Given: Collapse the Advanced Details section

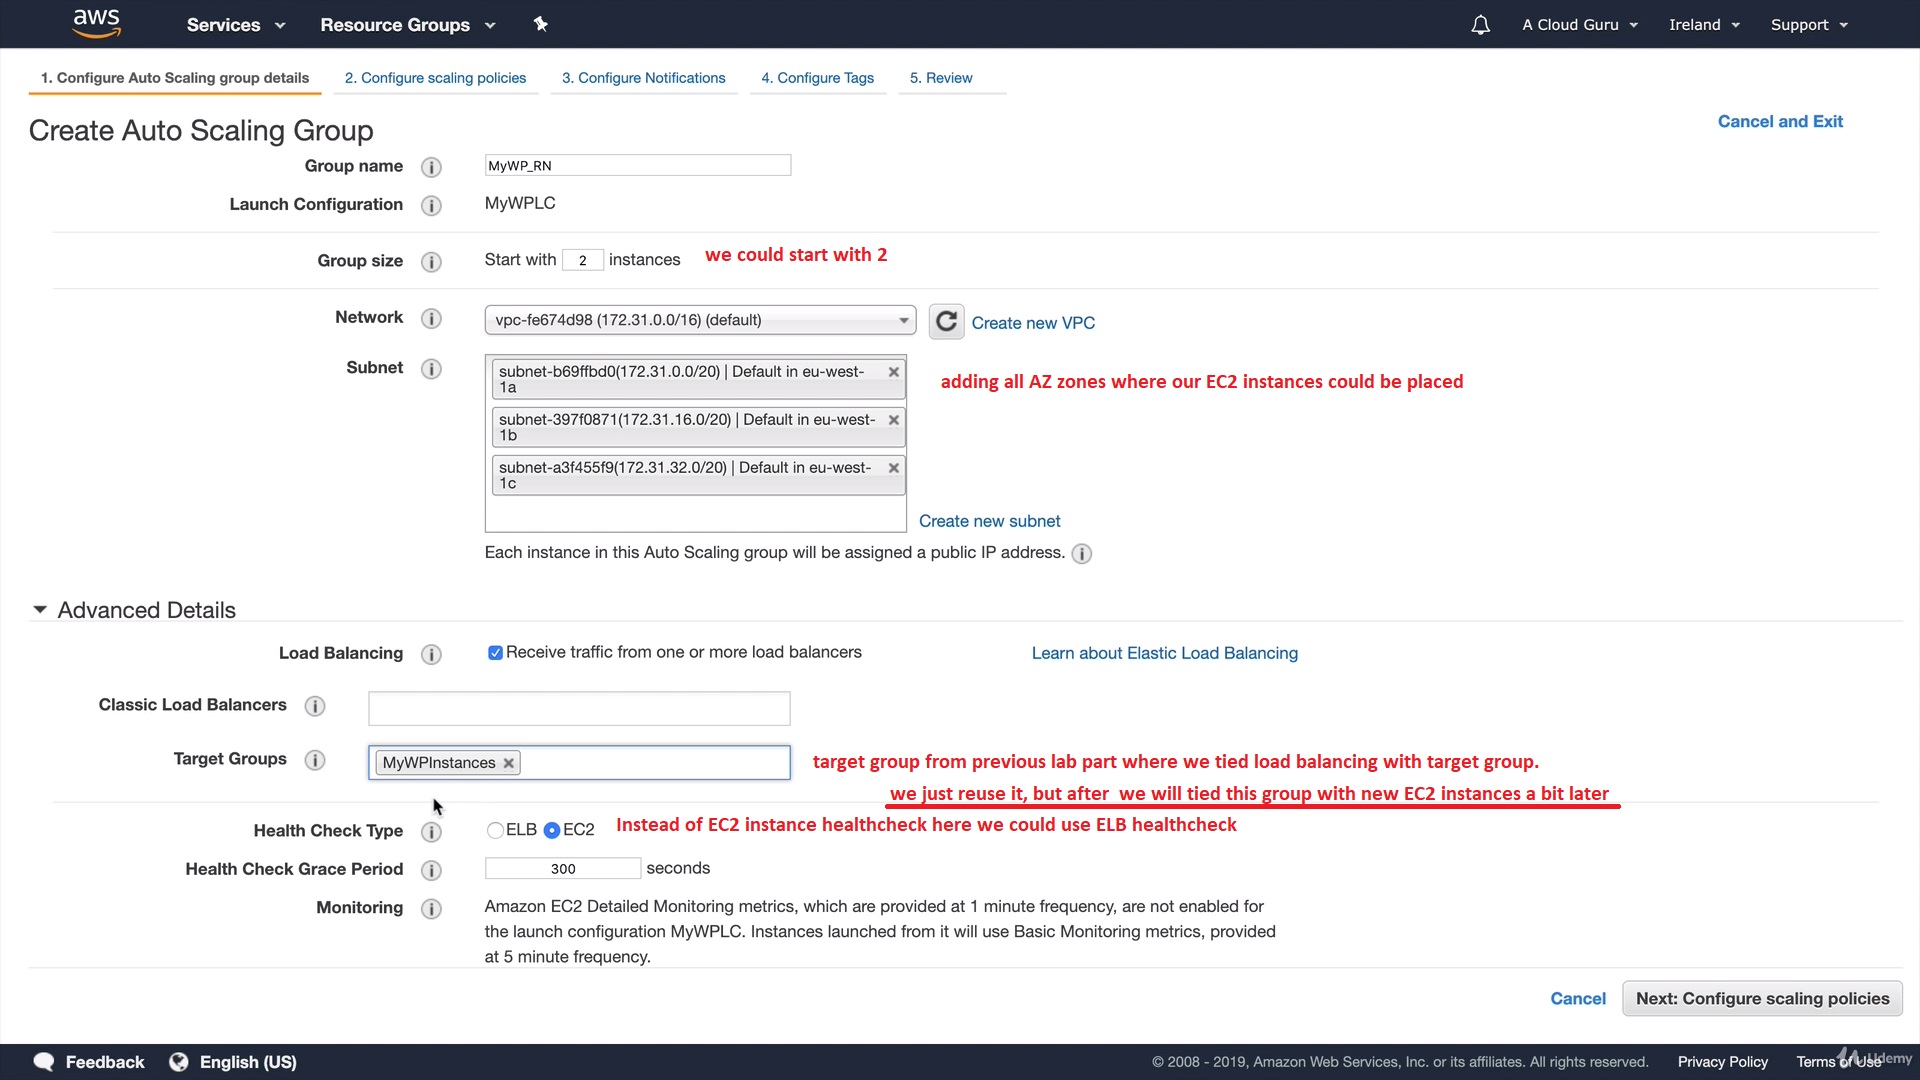Looking at the screenshot, I should click(40, 610).
